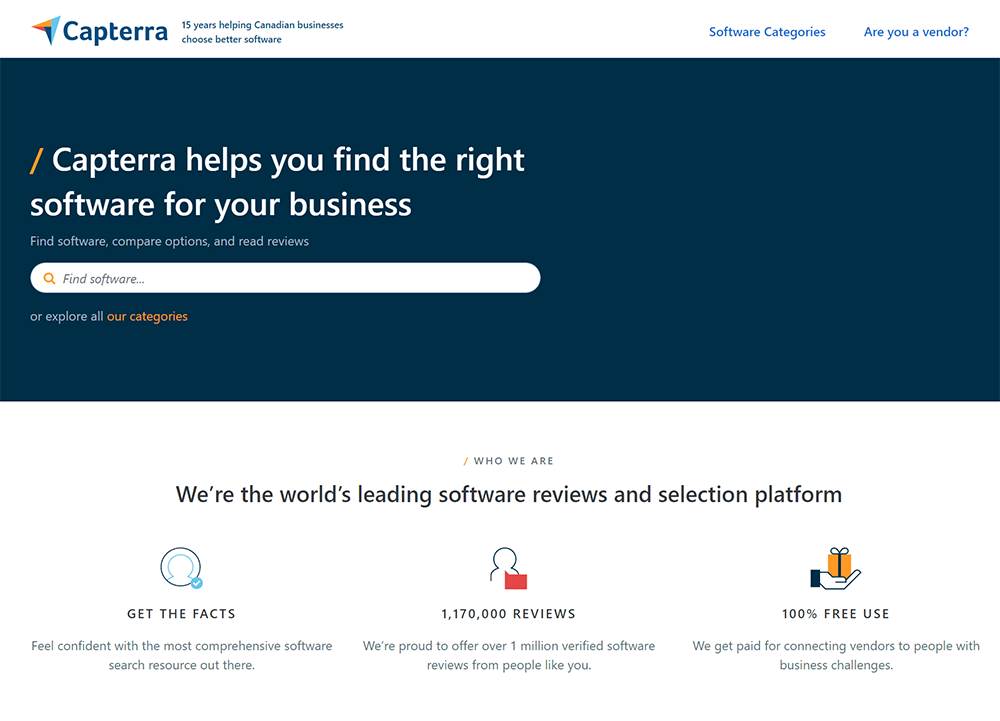The width and height of the screenshot is (1000, 721).
Task: Click the "100% FREE USE" heading
Action: tap(835, 614)
